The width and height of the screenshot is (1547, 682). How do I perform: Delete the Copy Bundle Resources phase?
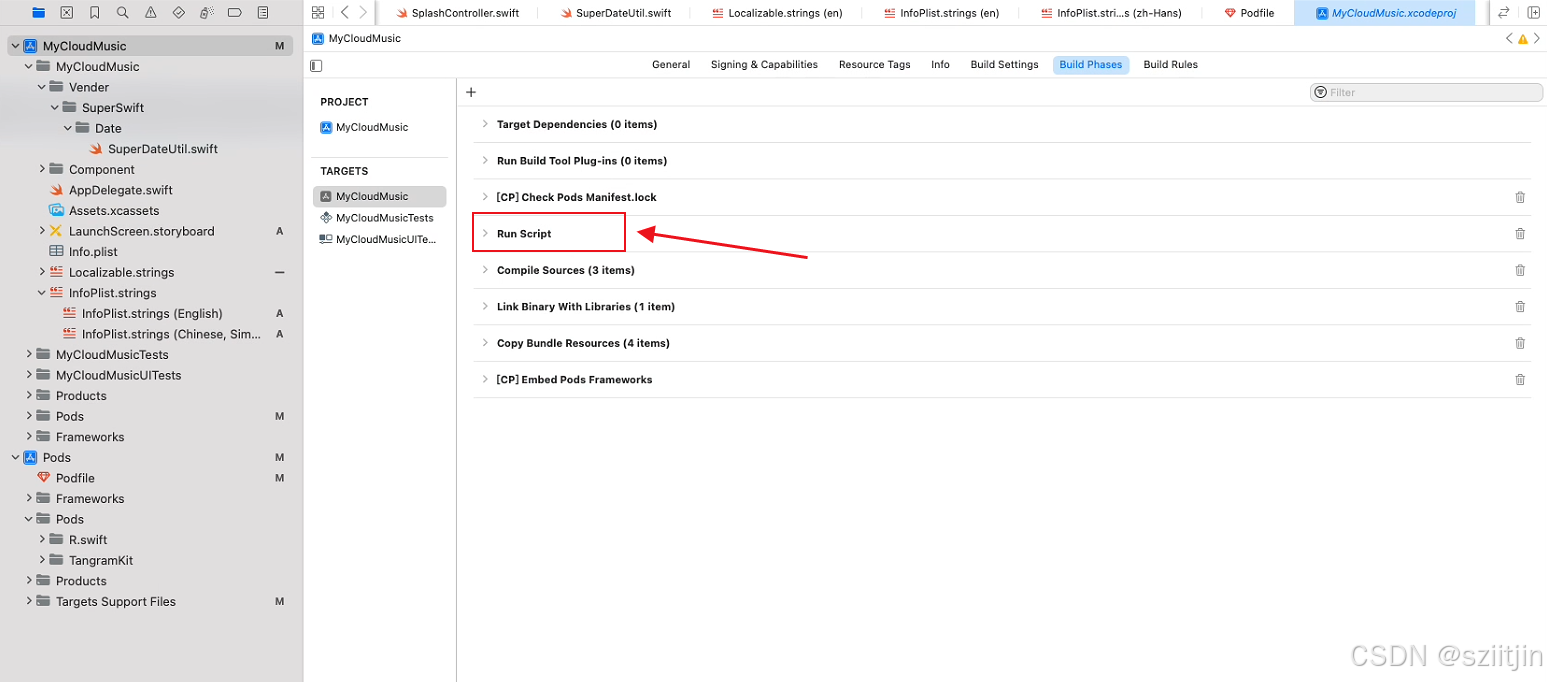1520,343
